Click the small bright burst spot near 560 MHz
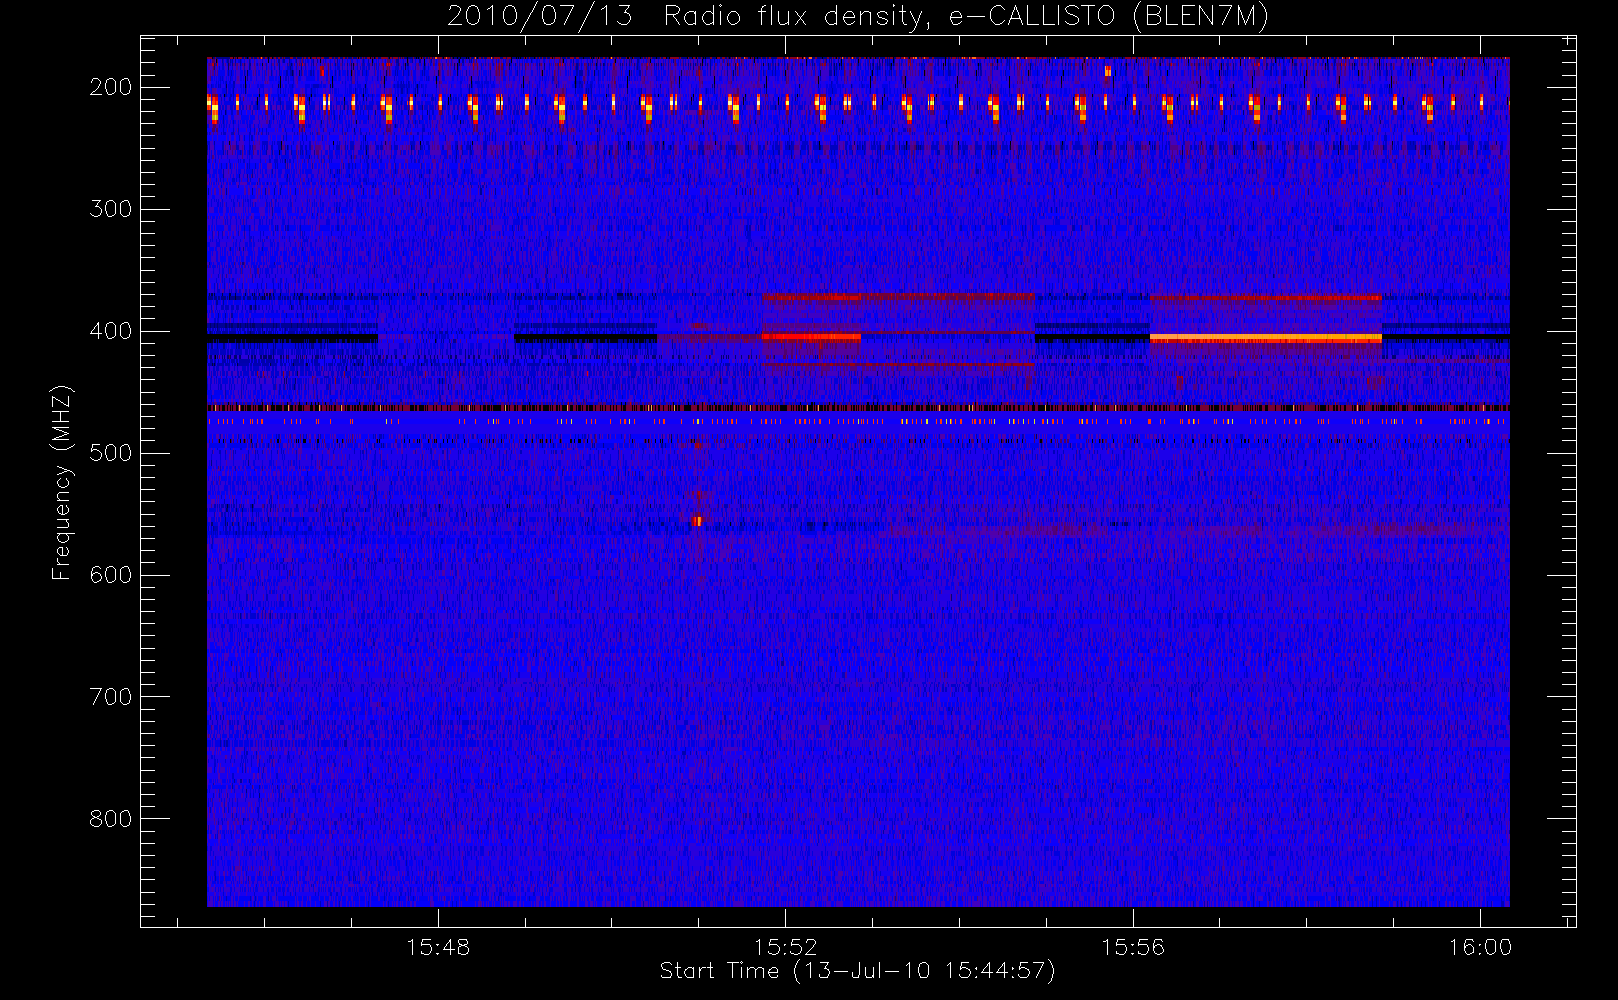The width and height of the screenshot is (1618, 1000). [x=698, y=521]
